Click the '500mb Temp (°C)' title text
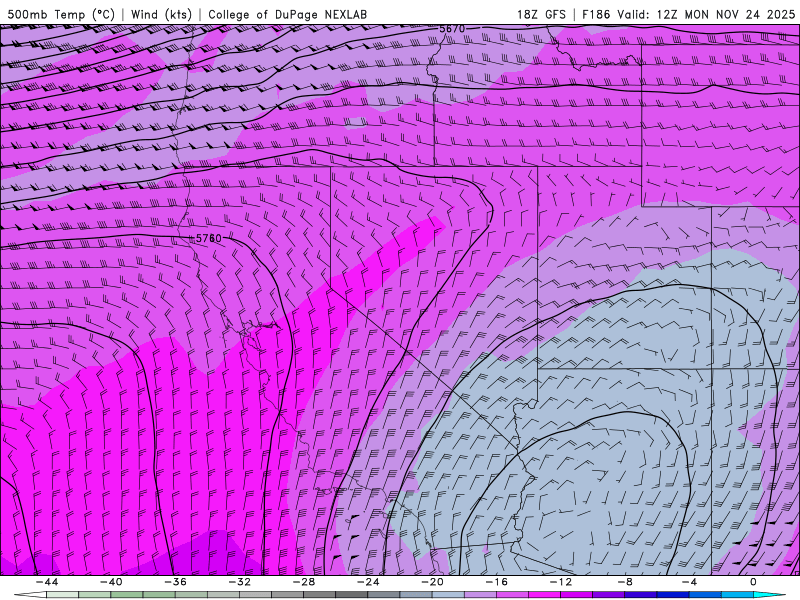 tap(62, 14)
